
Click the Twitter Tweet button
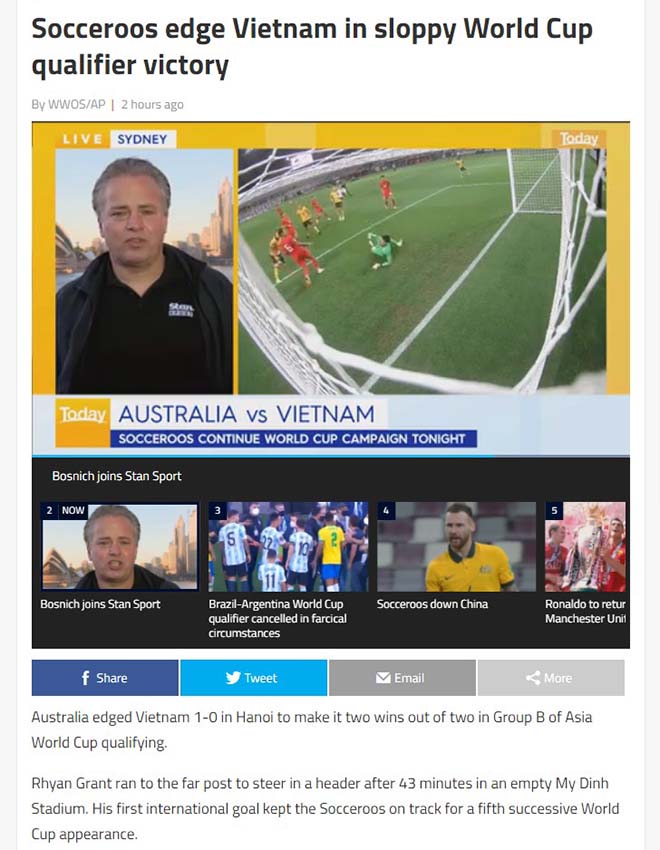coord(254,678)
